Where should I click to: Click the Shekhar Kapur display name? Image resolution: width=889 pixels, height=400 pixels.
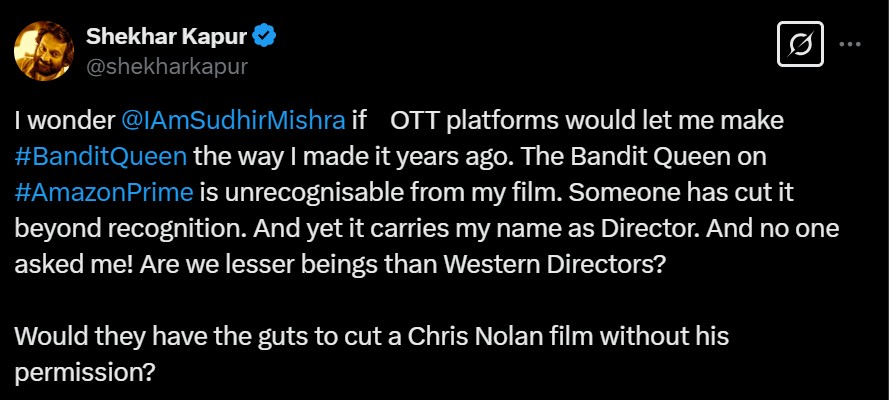tap(166, 38)
